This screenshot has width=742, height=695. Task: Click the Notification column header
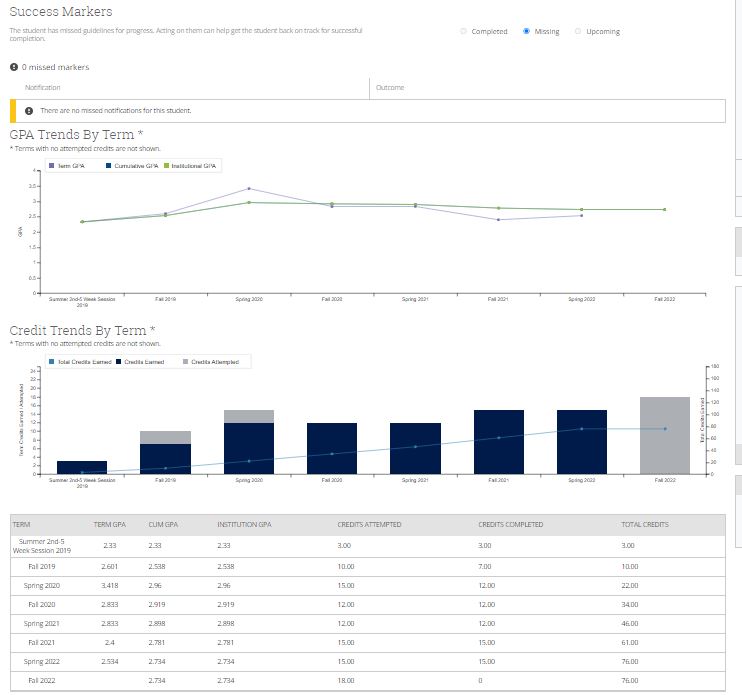point(43,88)
